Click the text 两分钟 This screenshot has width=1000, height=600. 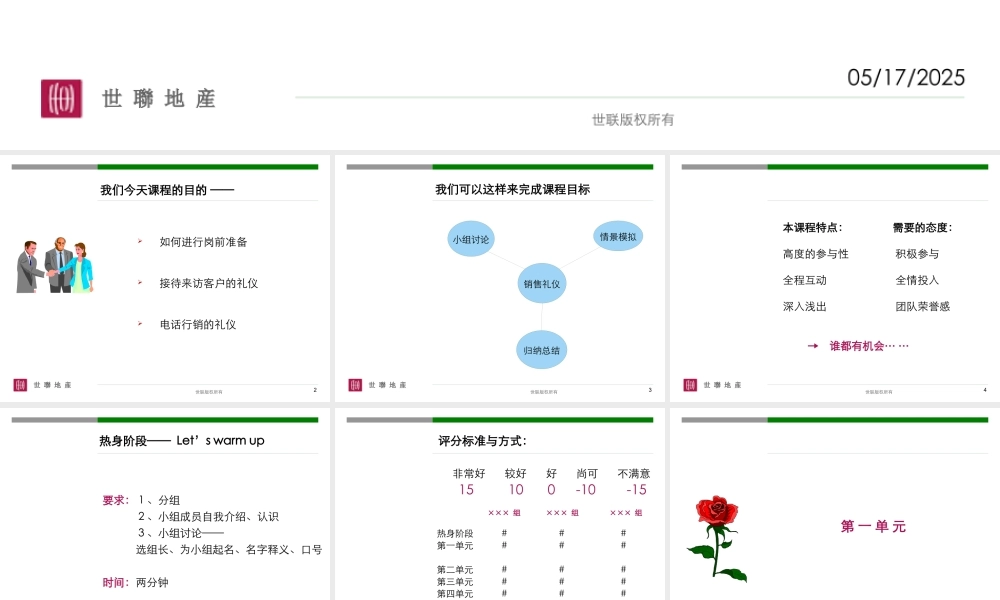point(152,583)
